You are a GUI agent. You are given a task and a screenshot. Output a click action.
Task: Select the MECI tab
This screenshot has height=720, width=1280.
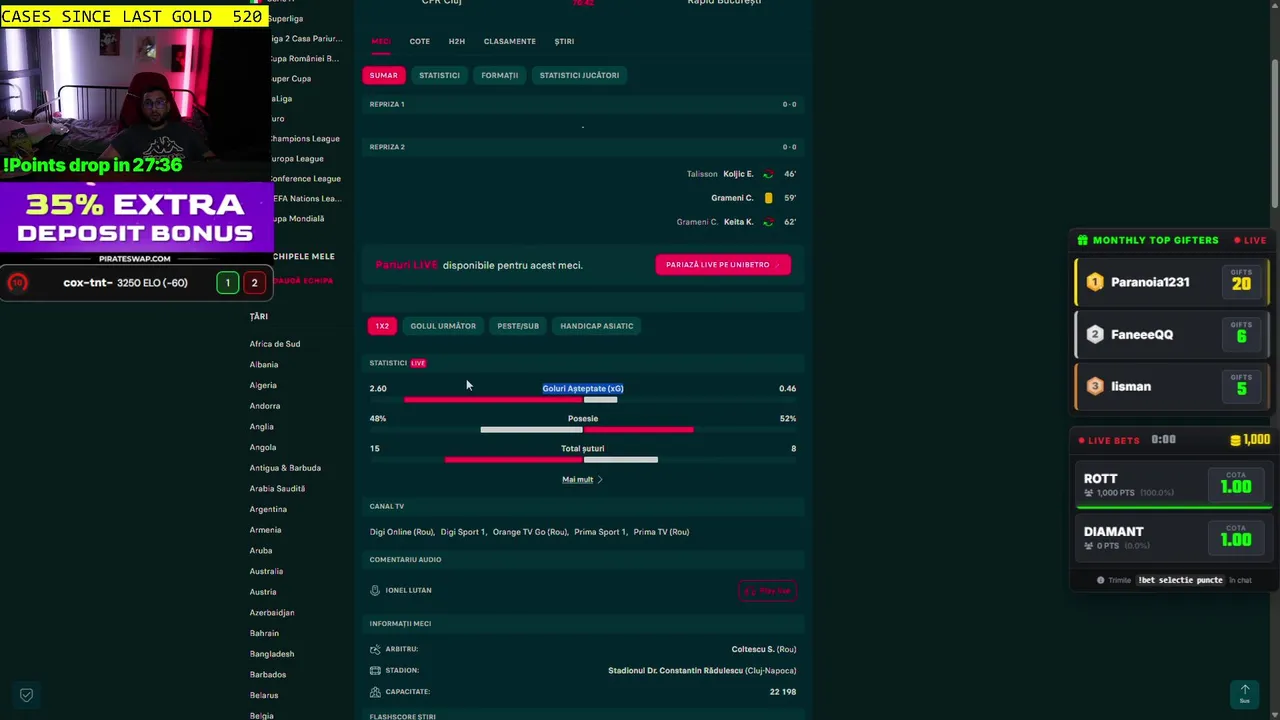381,41
